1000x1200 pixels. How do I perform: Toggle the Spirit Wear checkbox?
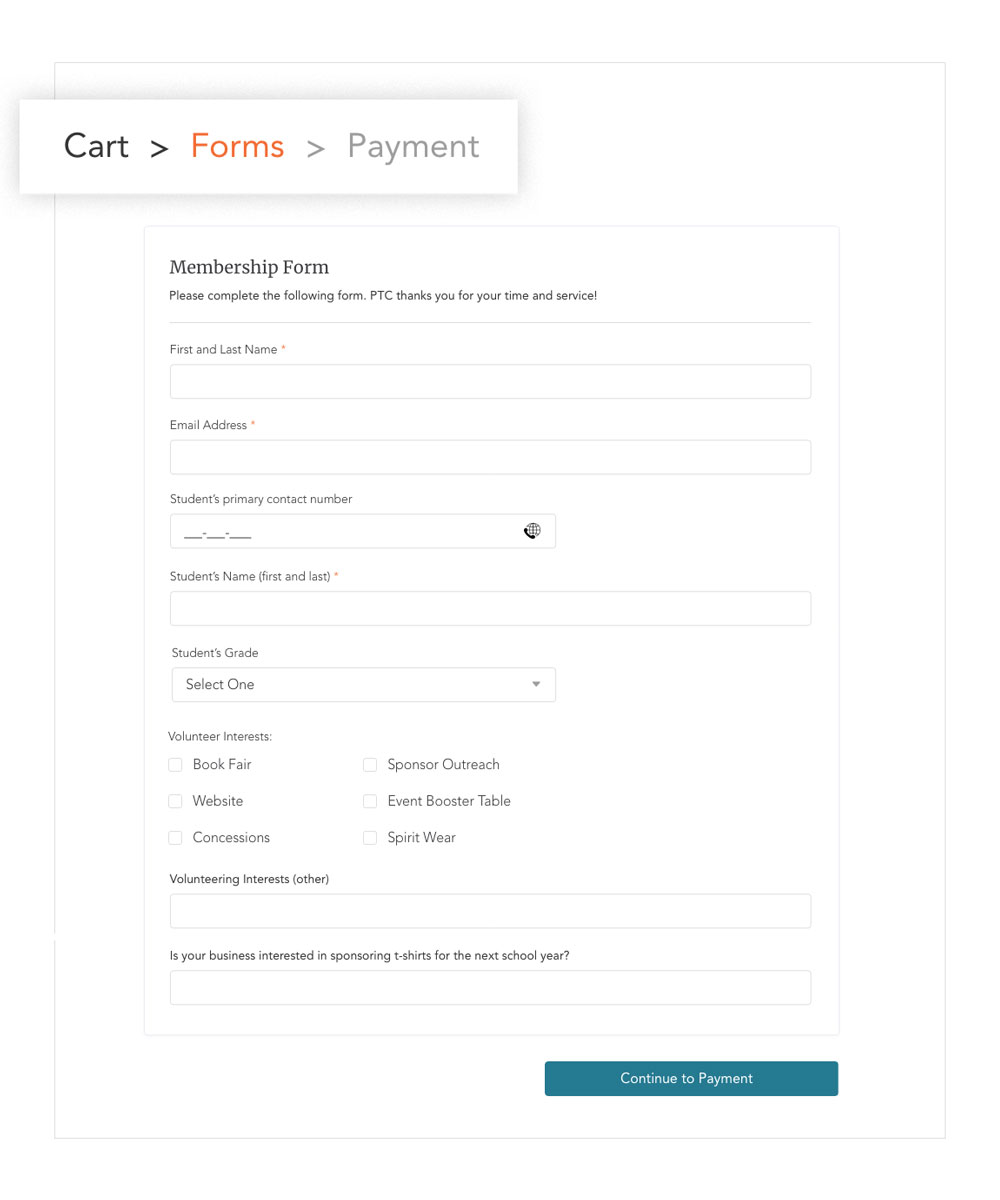click(x=370, y=838)
